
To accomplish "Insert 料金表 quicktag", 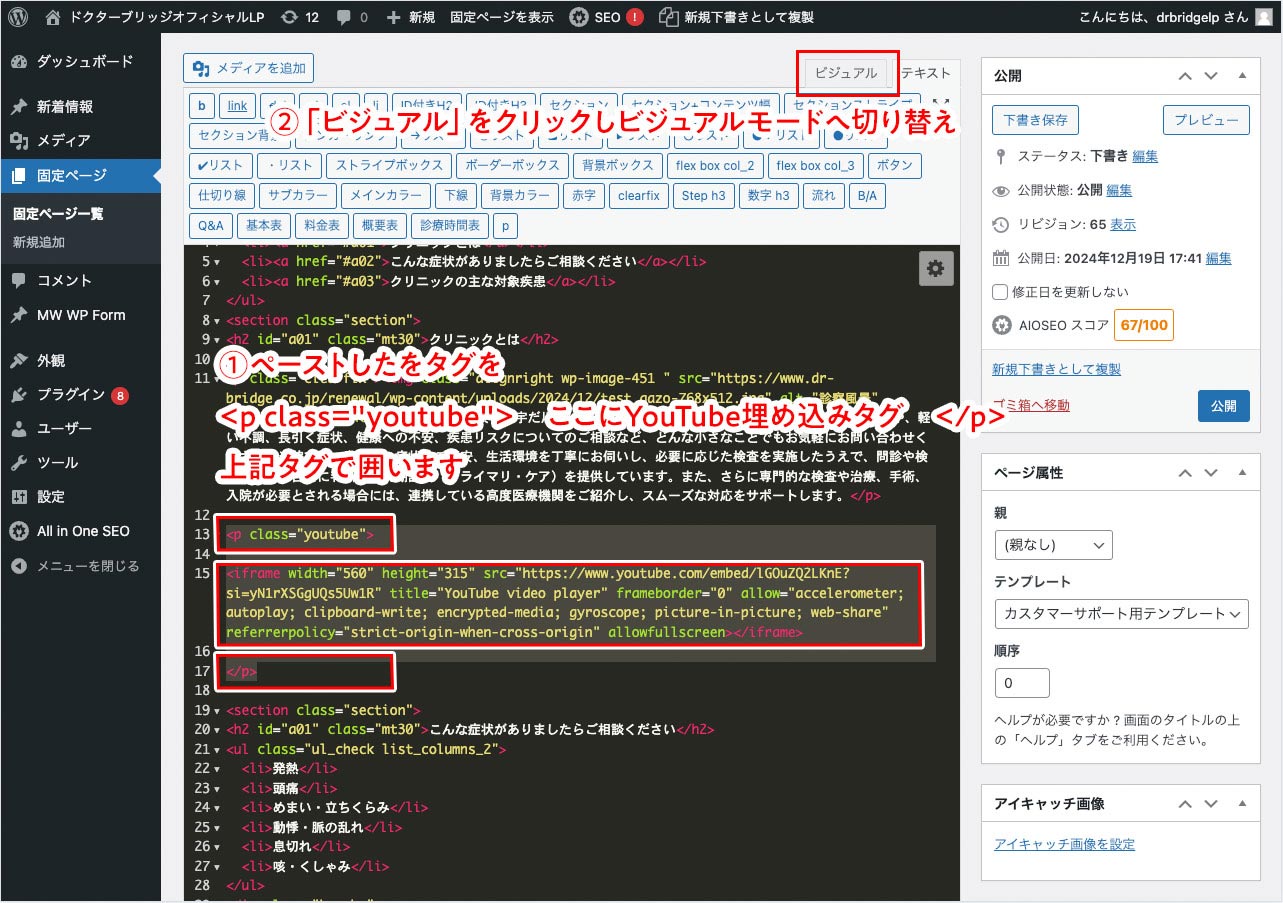I will point(322,226).
